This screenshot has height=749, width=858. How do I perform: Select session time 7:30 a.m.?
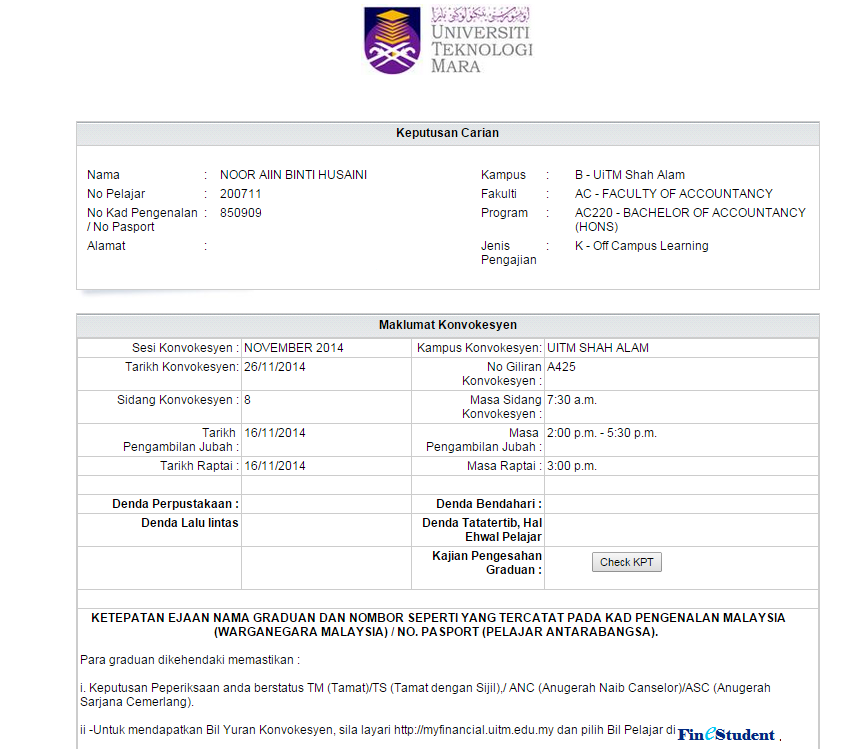[x=572, y=400]
